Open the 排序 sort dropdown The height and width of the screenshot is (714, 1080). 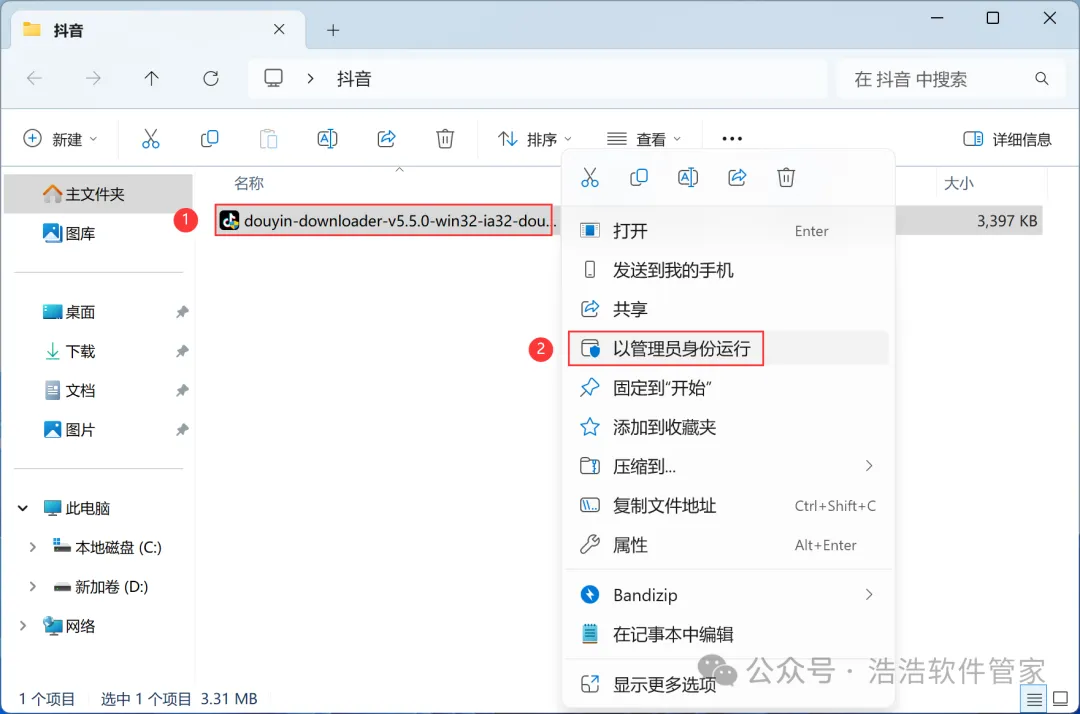click(x=534, y=139)
